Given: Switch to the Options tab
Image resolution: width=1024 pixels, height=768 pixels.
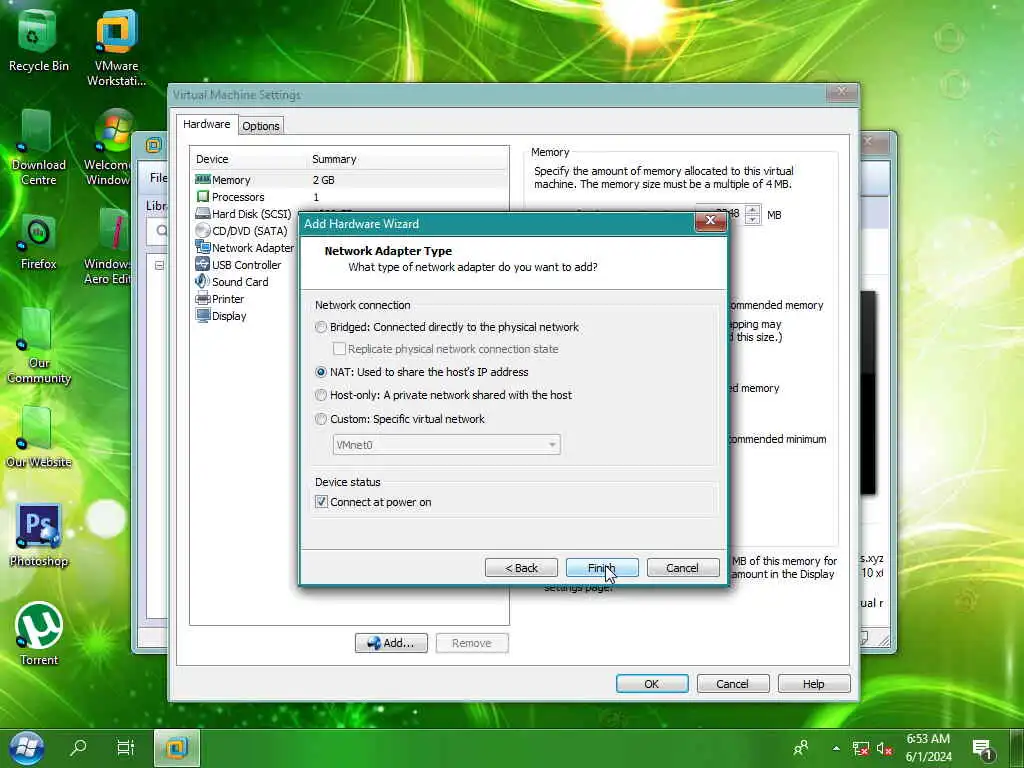Looking at the screenshot, I should tap(261, 126).
